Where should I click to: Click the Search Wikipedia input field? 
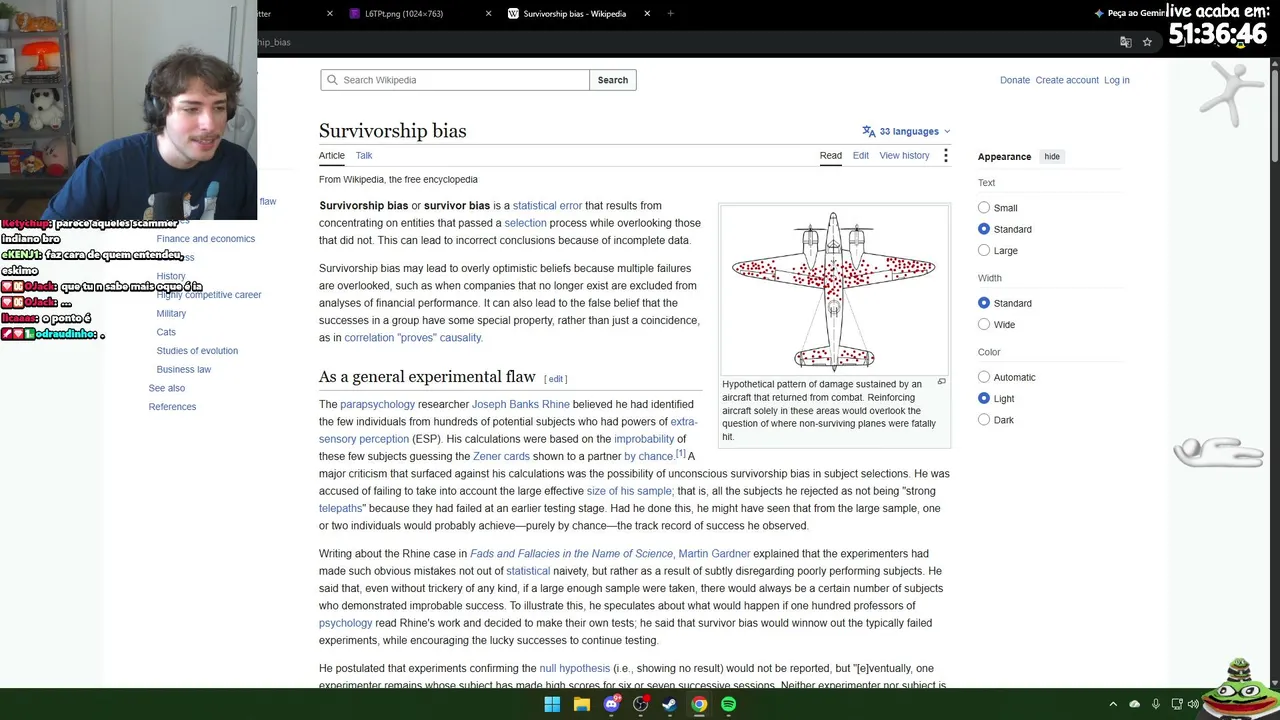tap(455, 80)
